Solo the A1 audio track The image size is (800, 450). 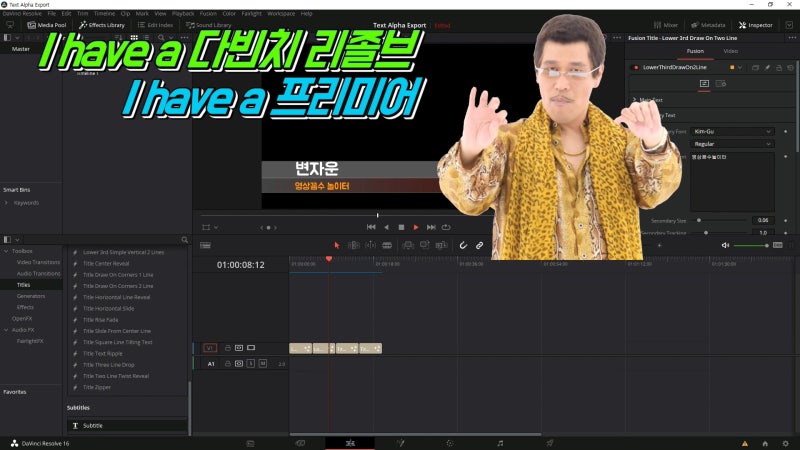(251, 363)
